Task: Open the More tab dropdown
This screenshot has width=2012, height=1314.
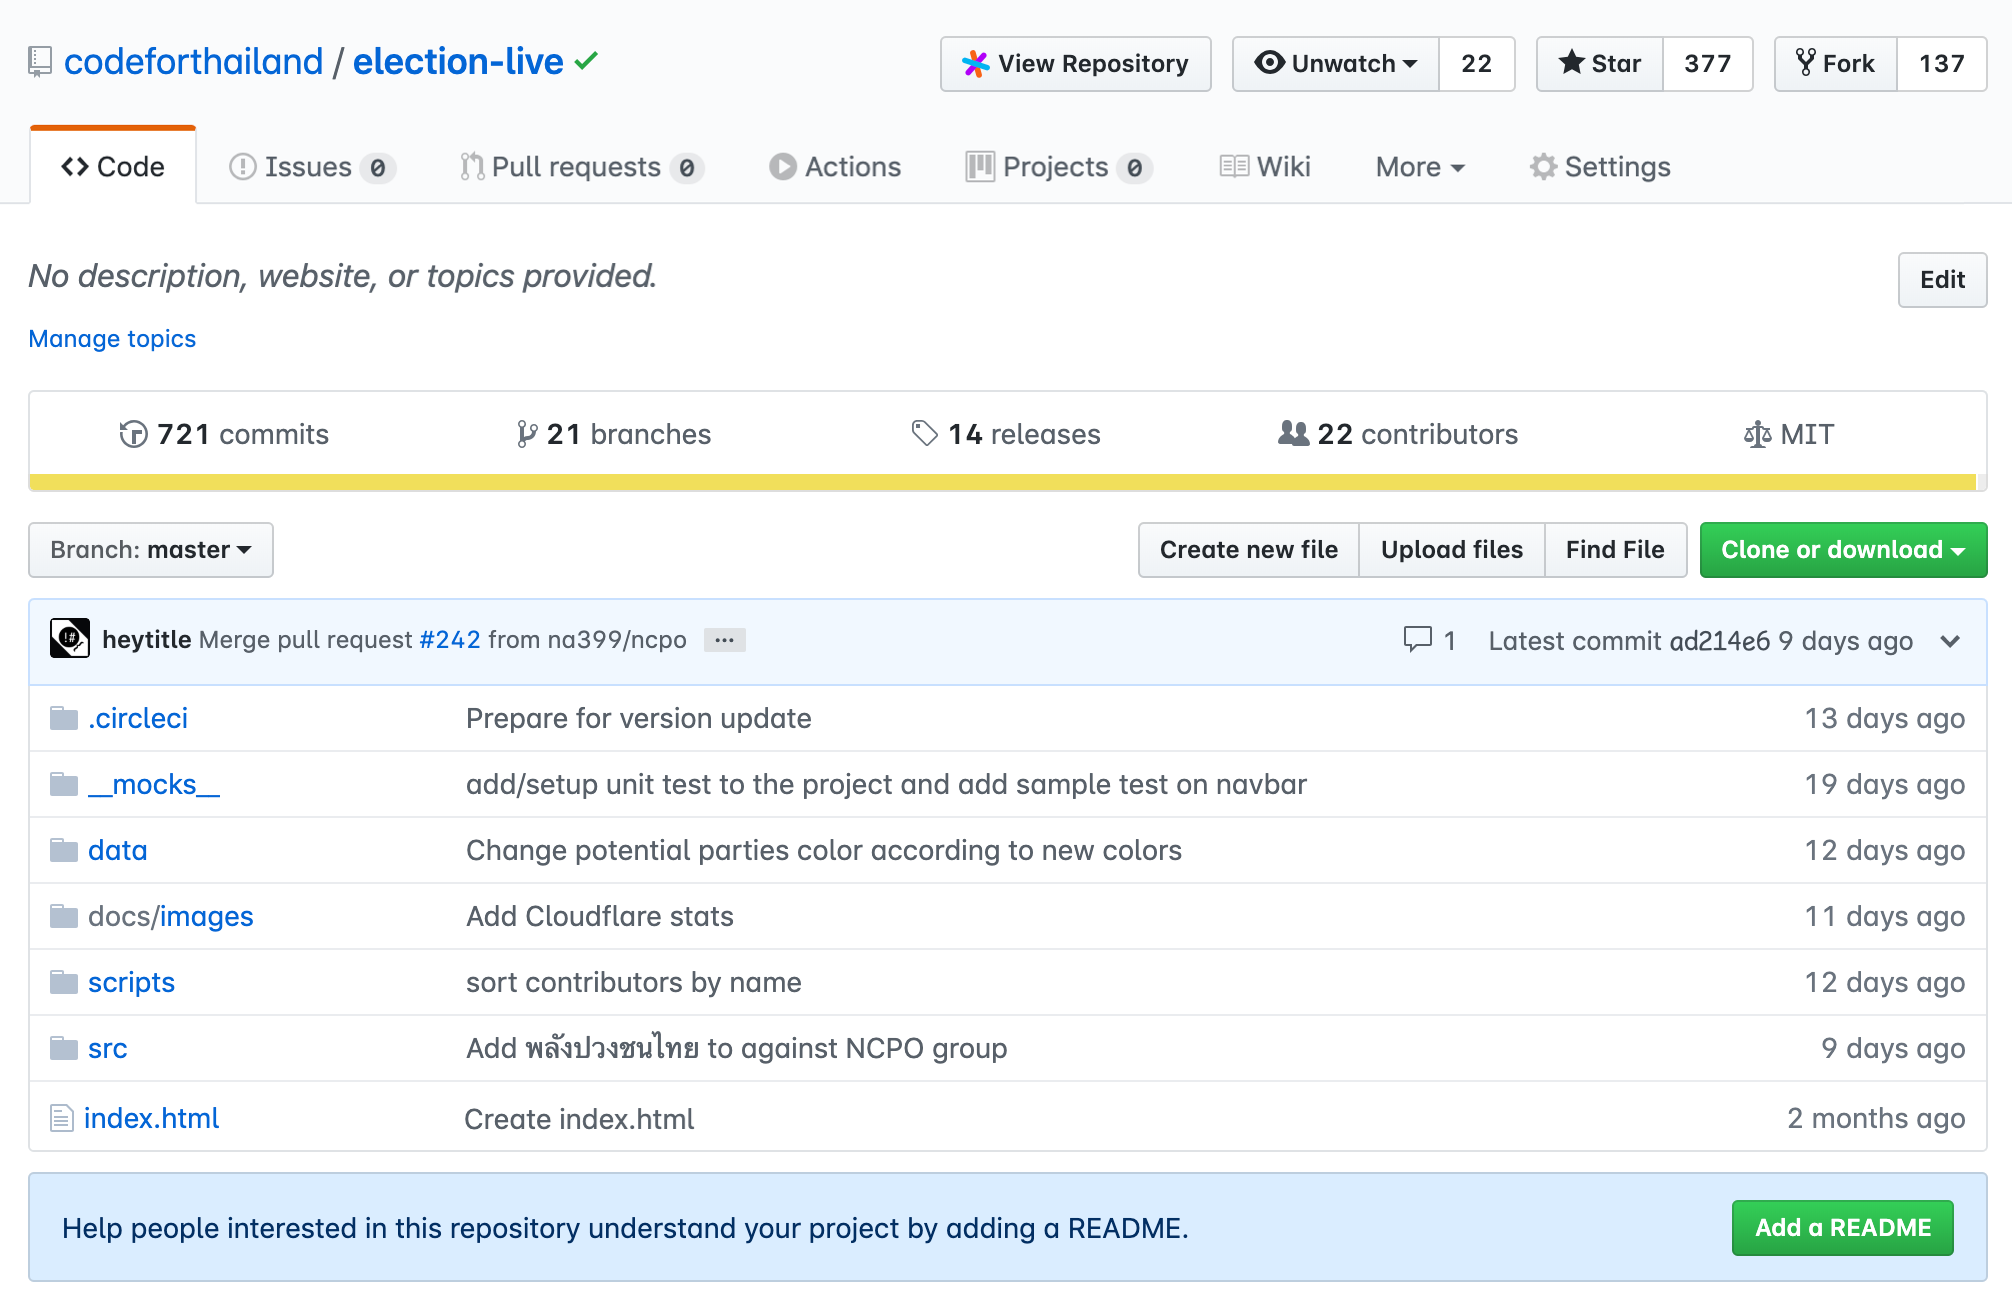Action: 1420,167
